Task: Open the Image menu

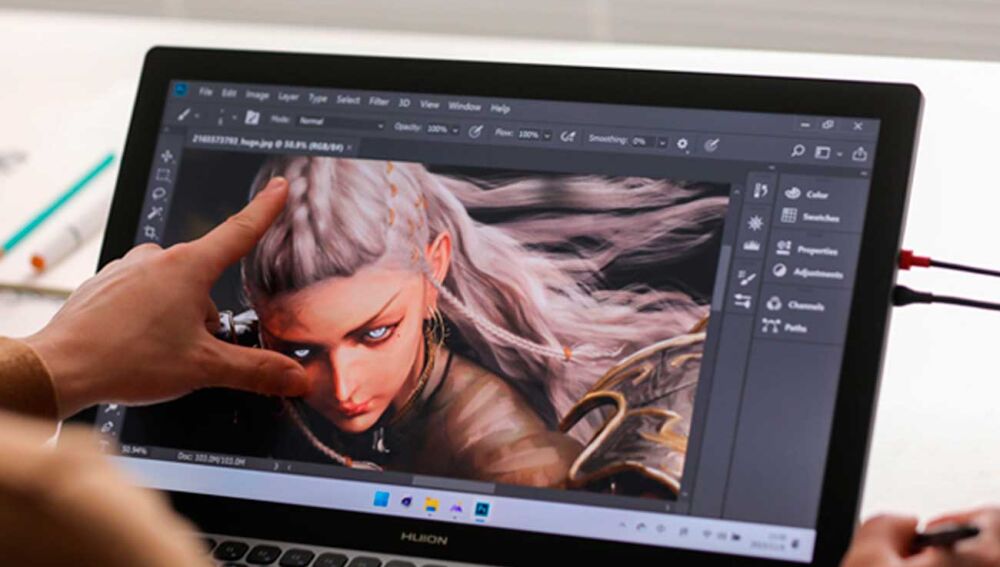Action: [x=257, y=95]
